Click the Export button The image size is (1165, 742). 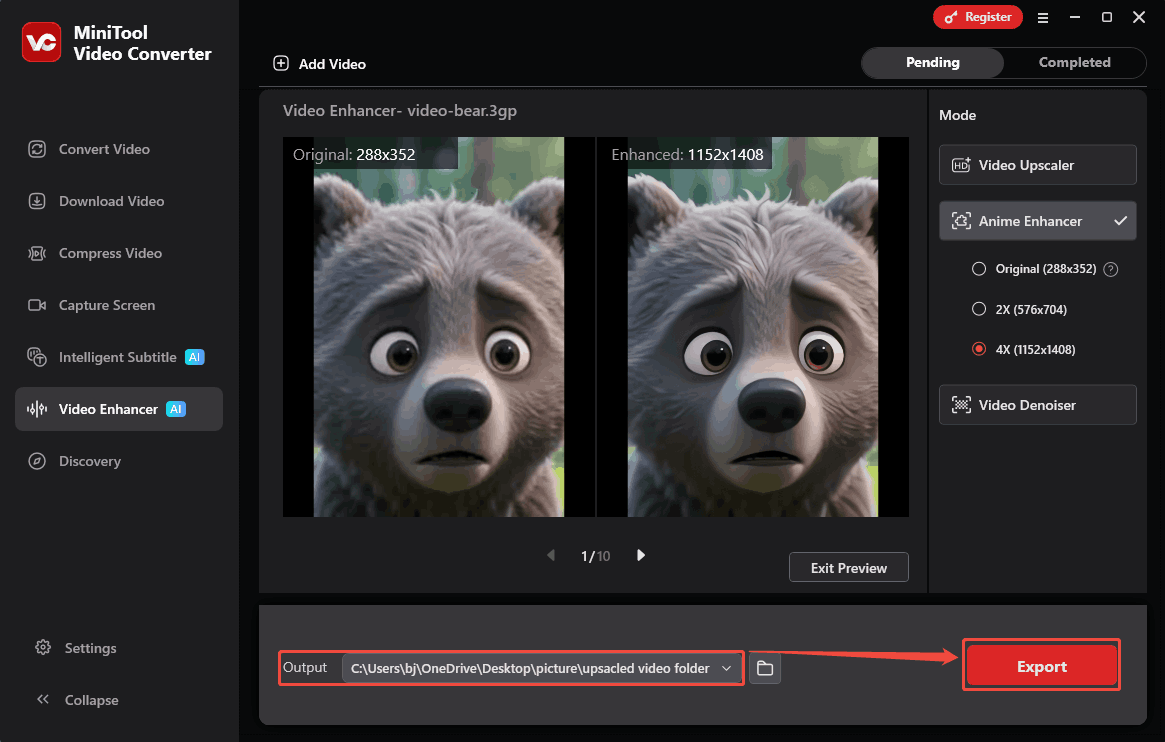(x=1041, y=665)
